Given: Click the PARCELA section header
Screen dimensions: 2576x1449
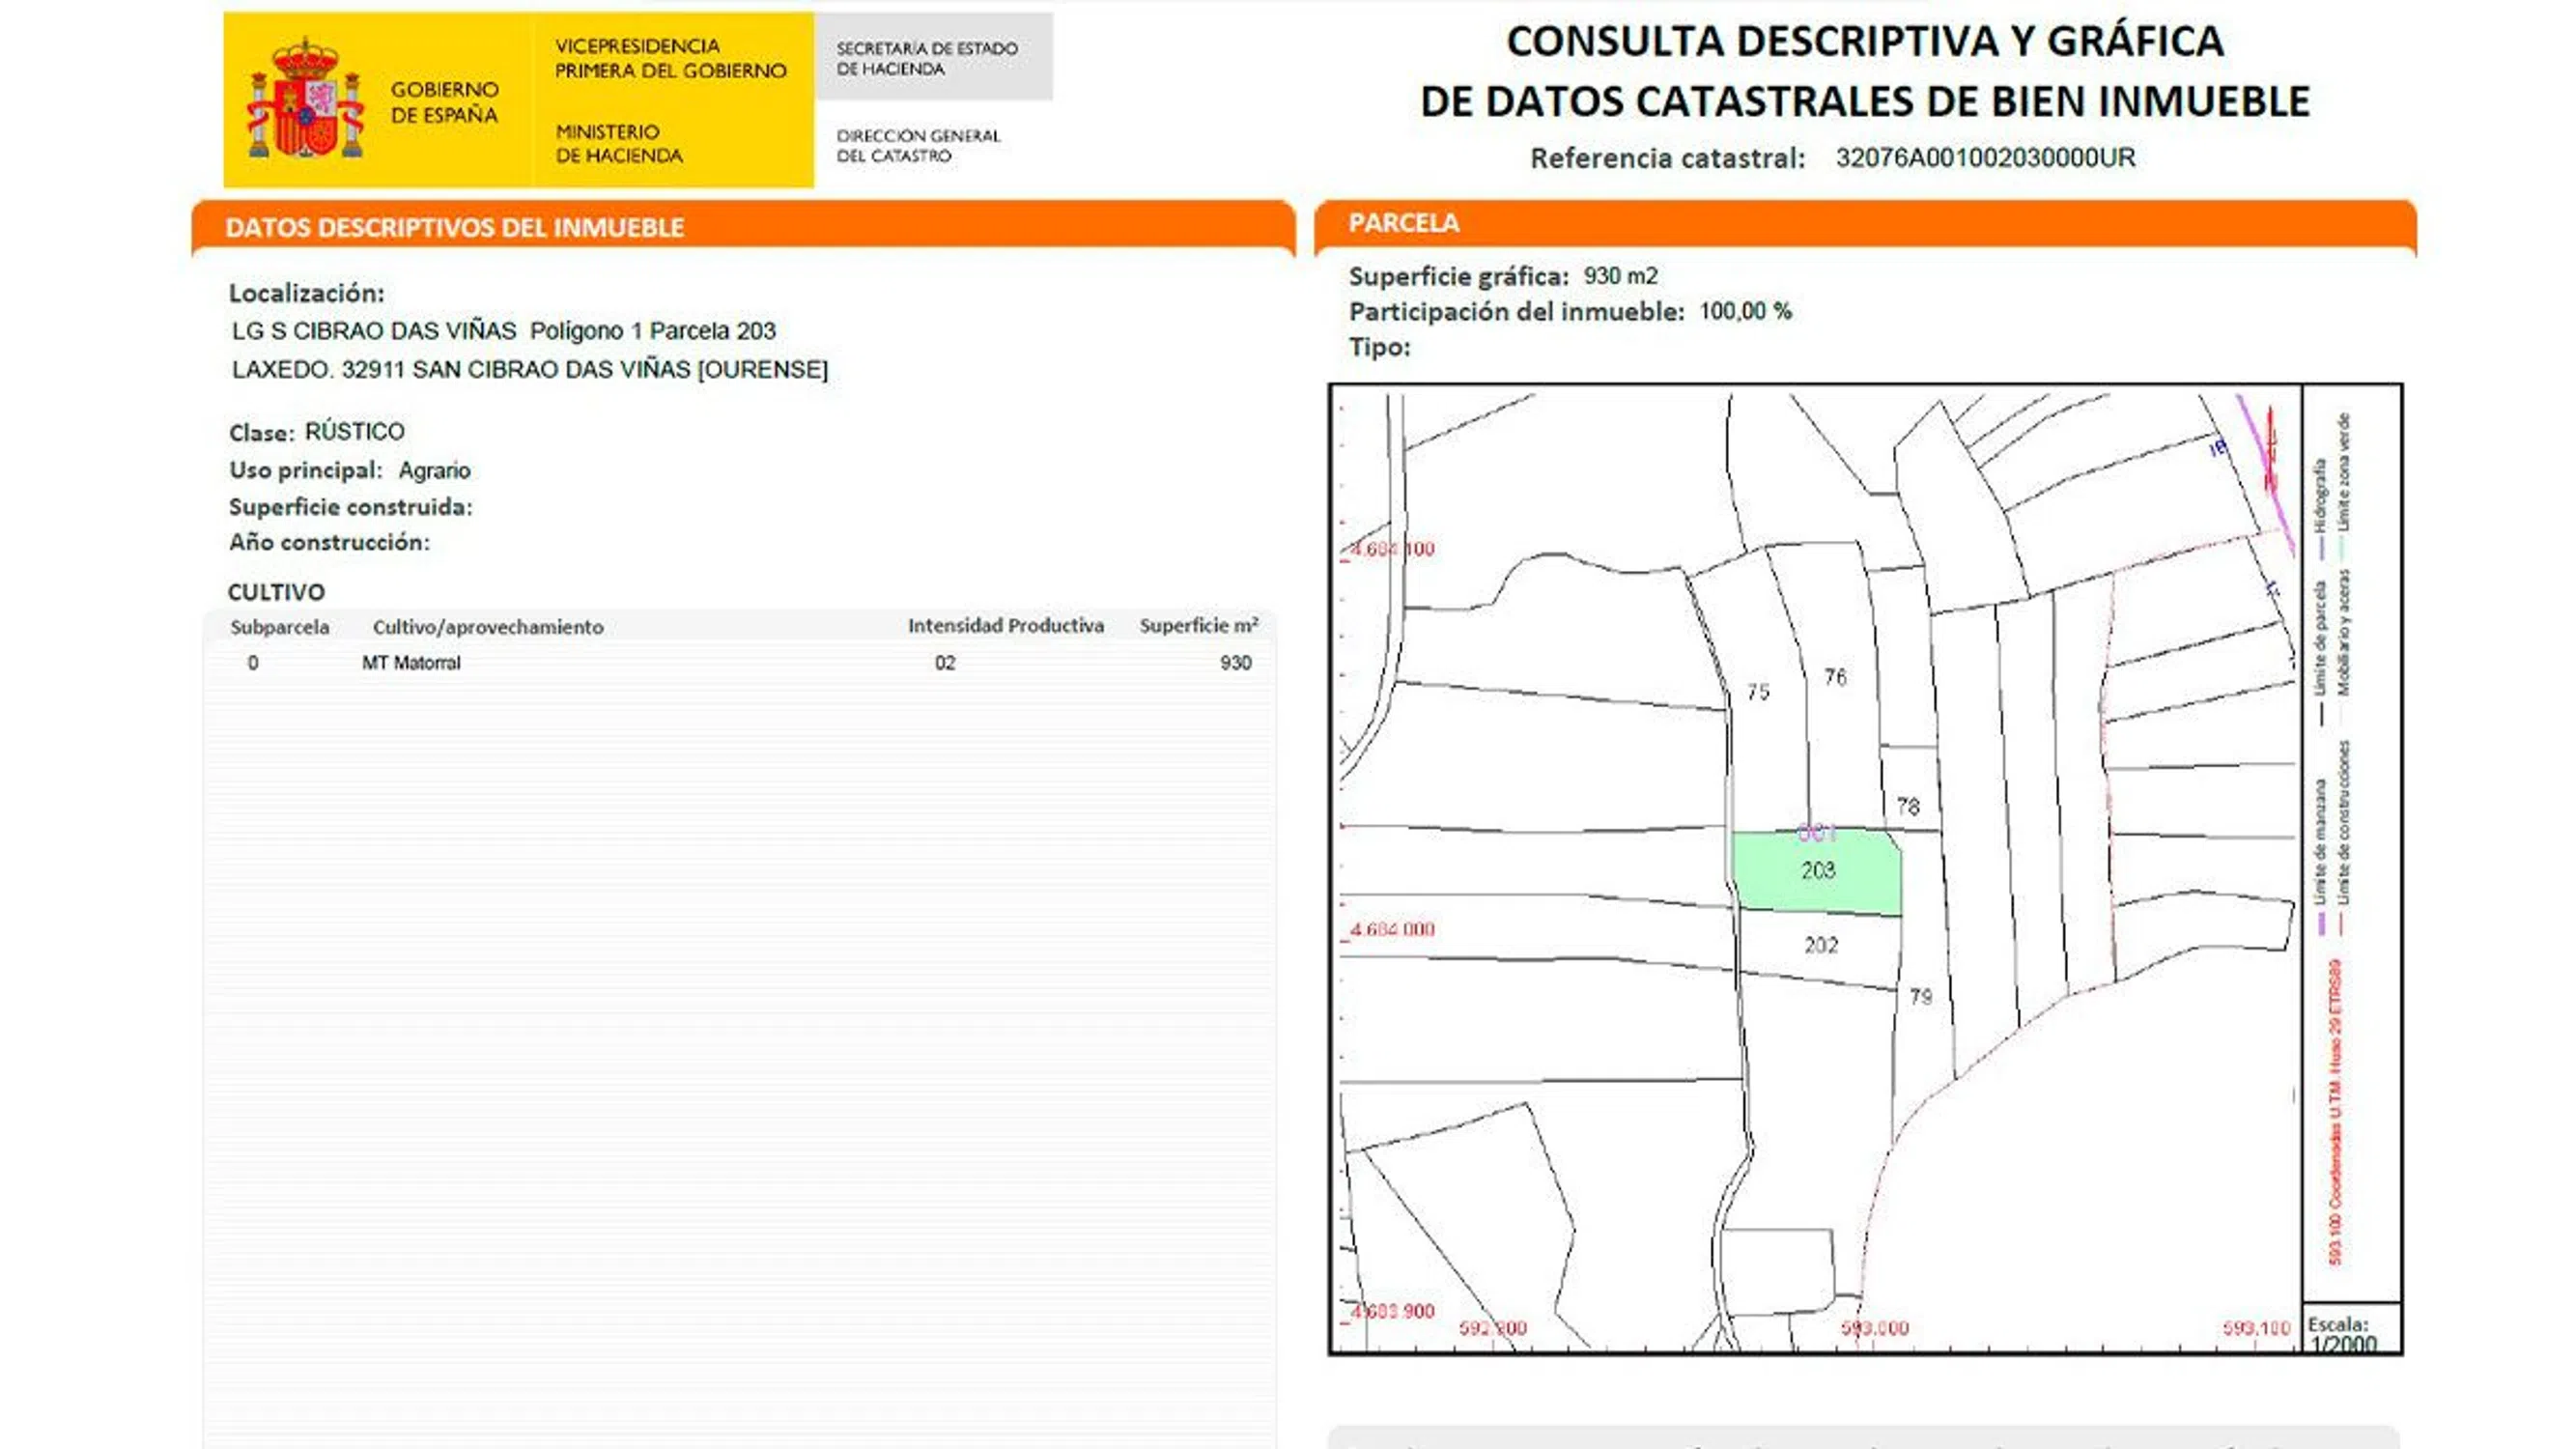Looking at the screenshot, I should (x=1403, y=223).
